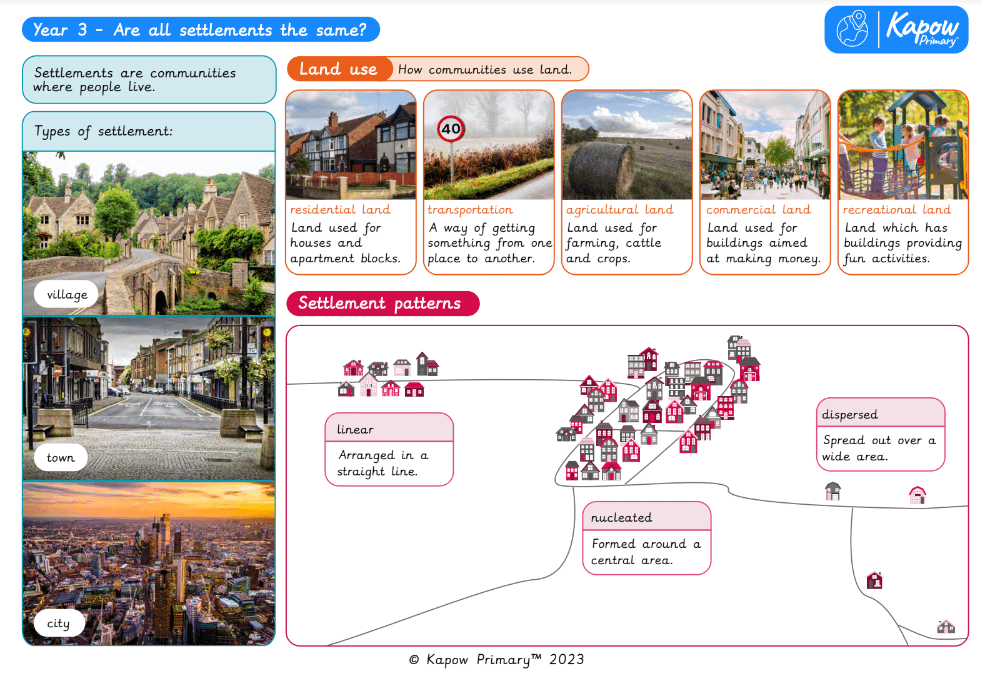Click the residential land houses image
This screenshot has width=981, height=674.
coord(351,145)
